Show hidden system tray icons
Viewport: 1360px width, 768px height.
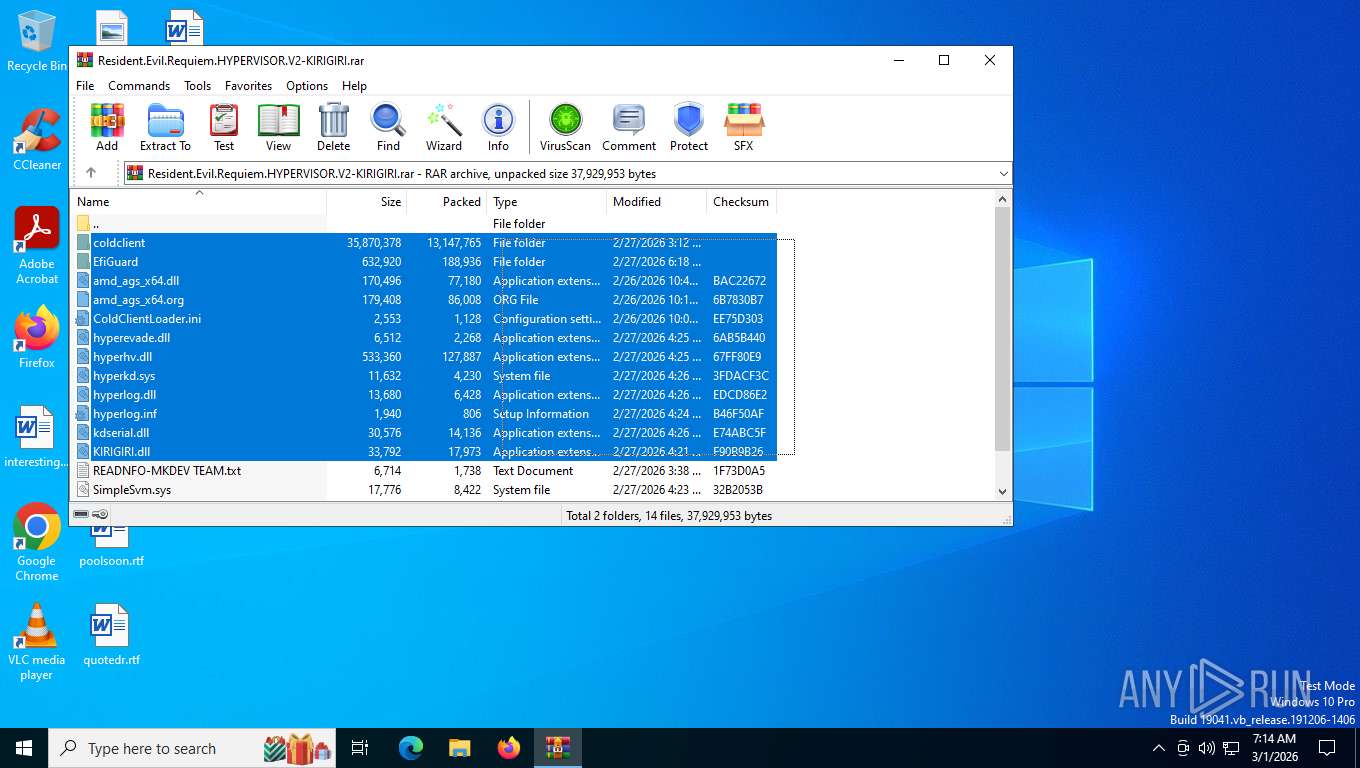(1159, 748)
